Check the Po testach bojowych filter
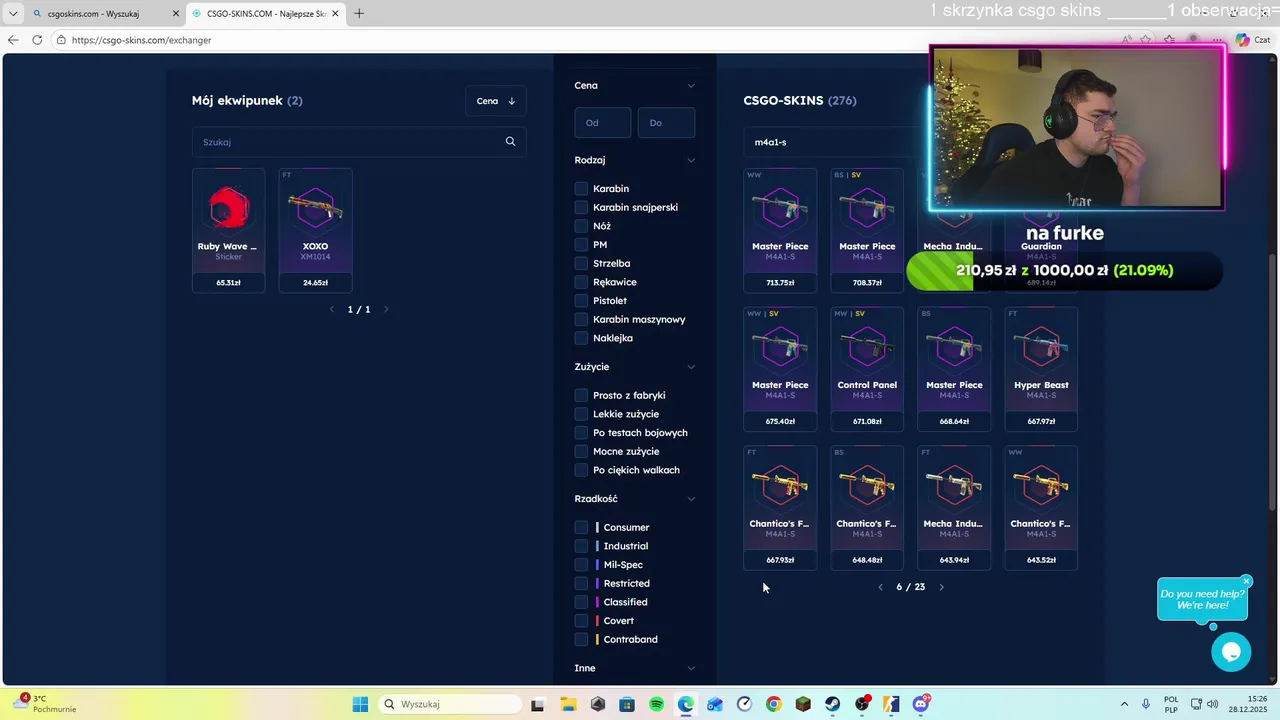 coord(581,432)
